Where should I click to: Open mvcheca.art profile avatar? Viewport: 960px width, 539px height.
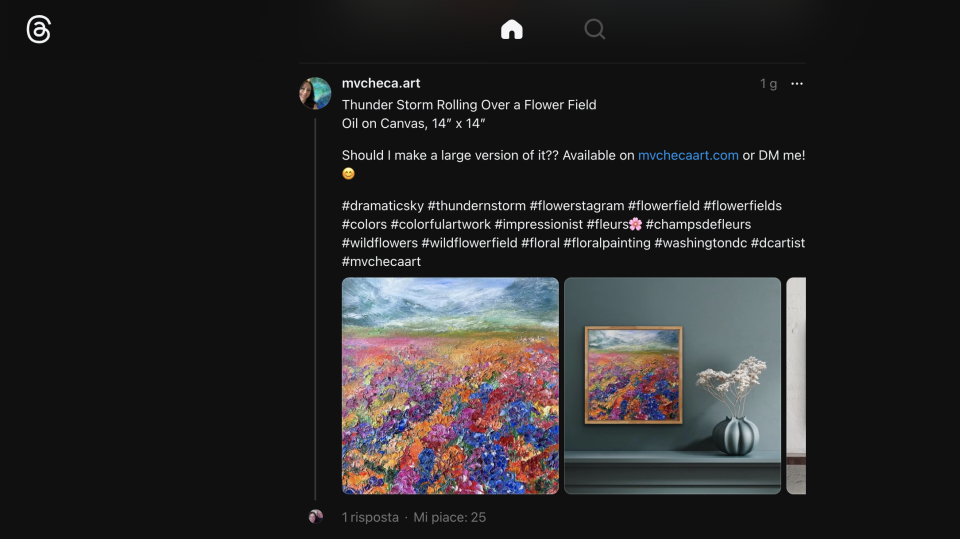(x=315, y=93)
